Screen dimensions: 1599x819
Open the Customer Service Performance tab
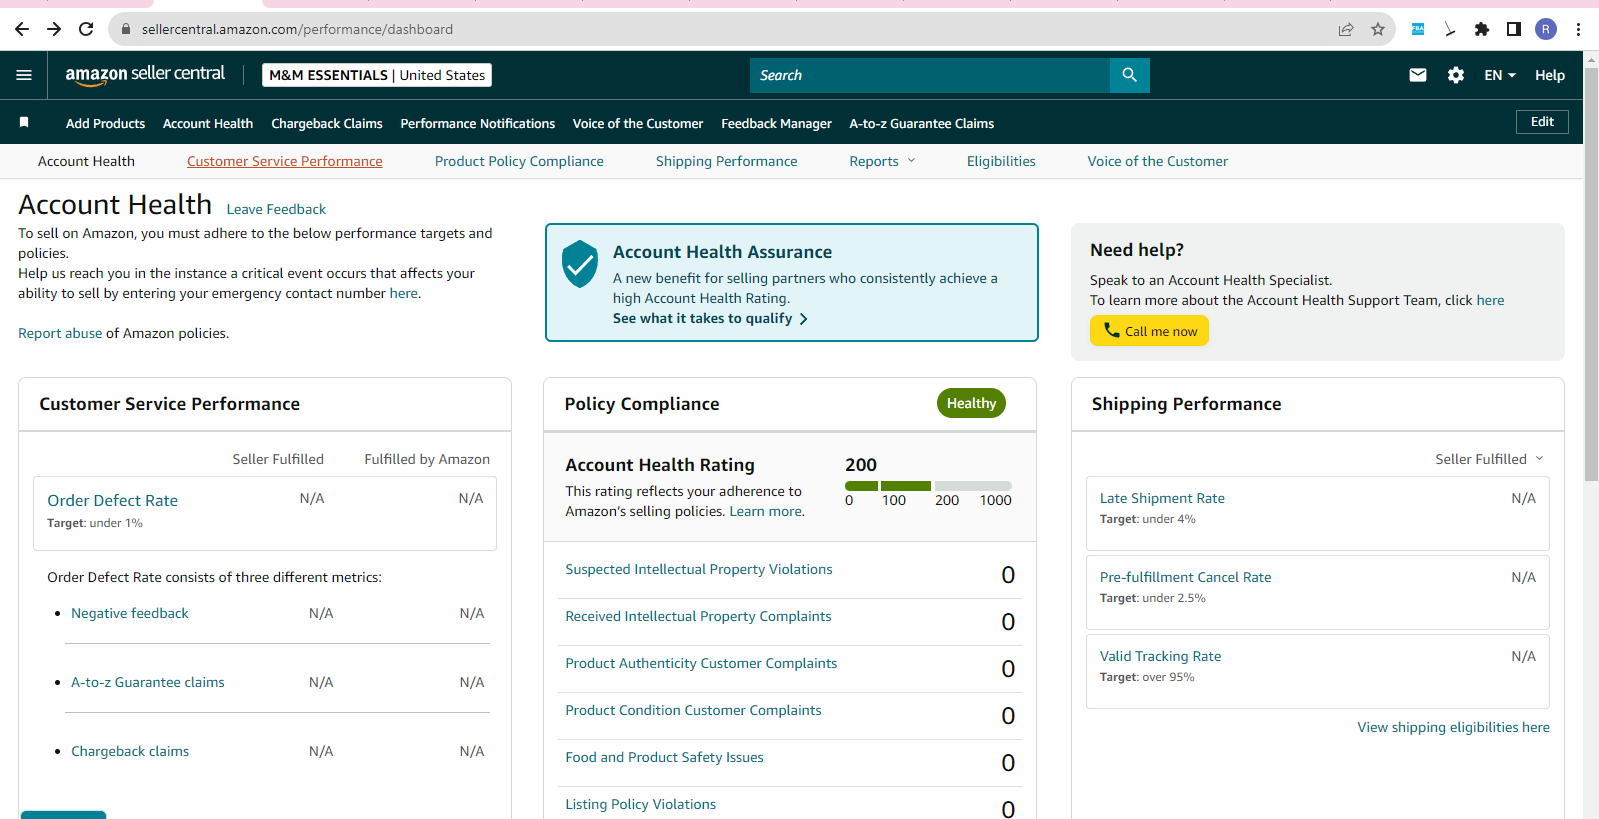285,161
